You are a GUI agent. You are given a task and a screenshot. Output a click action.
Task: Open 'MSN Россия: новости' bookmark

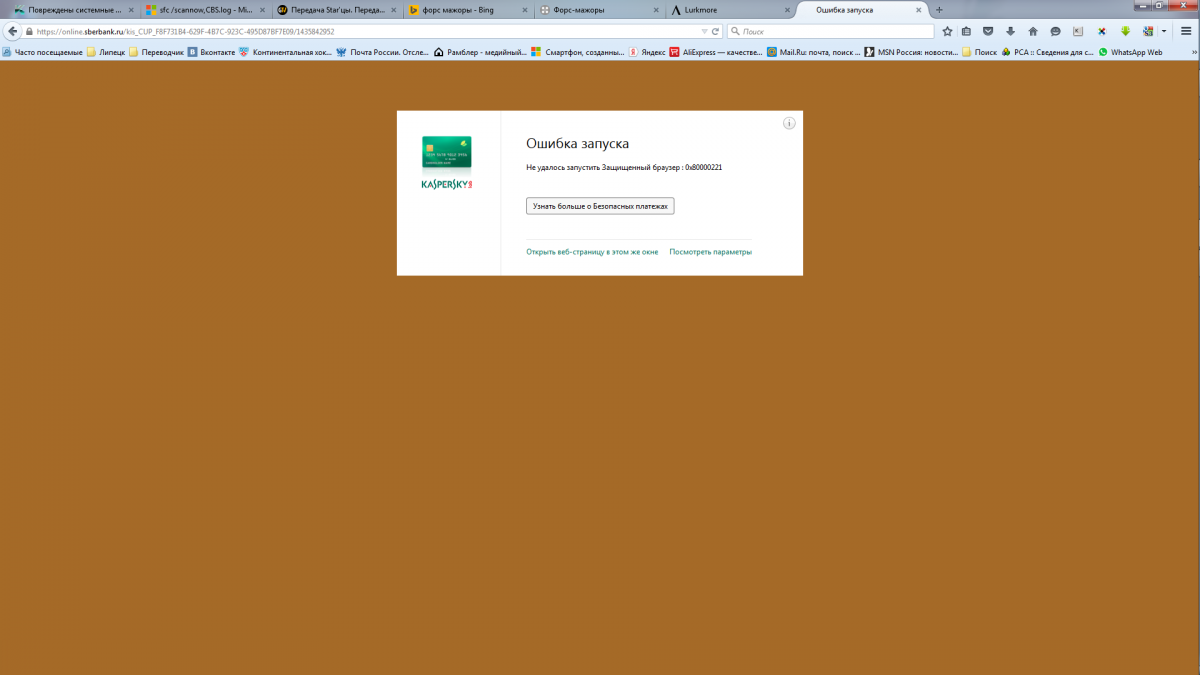click(x=911, y=52)
